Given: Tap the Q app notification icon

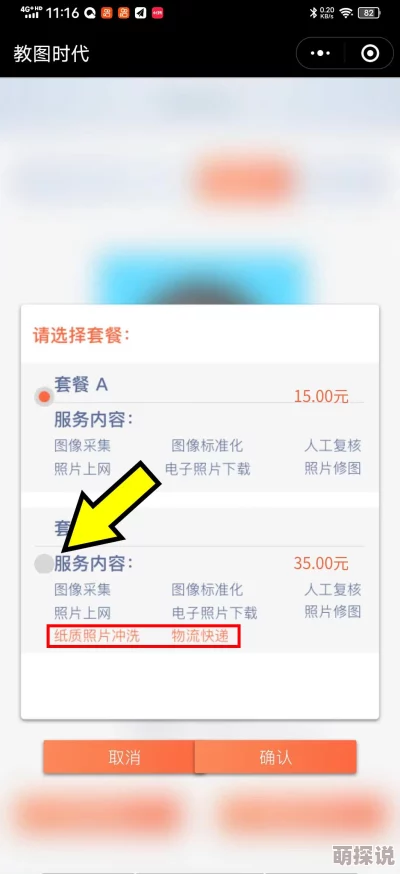Looking at the screenshot, I should [x=90, y=13].
